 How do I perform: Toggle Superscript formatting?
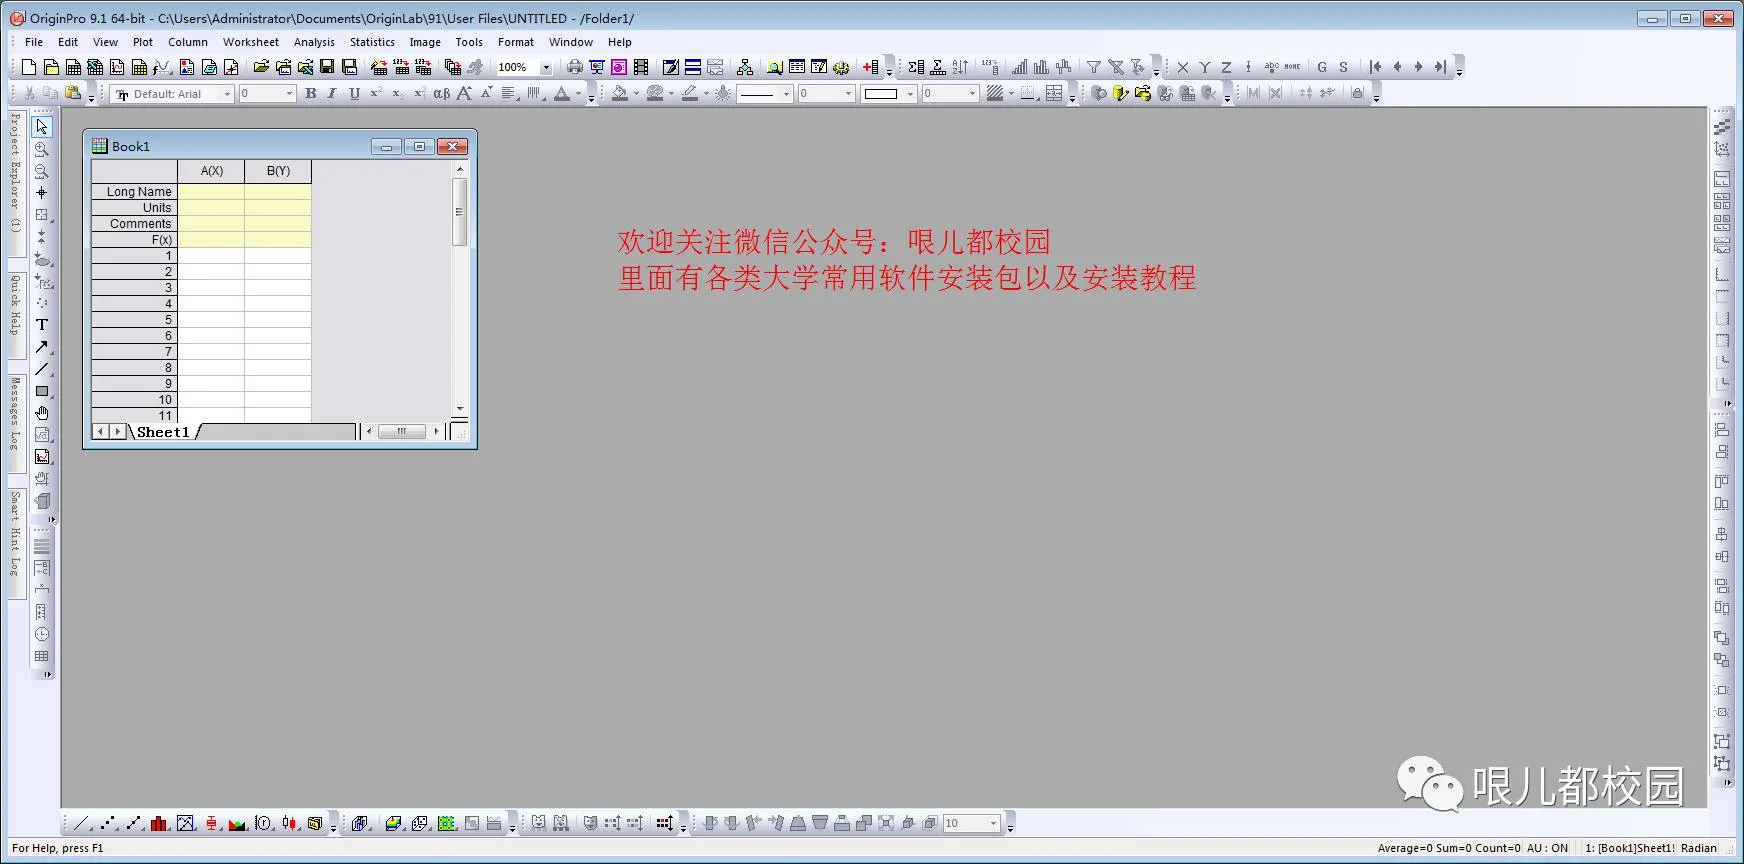pos(376,93)
